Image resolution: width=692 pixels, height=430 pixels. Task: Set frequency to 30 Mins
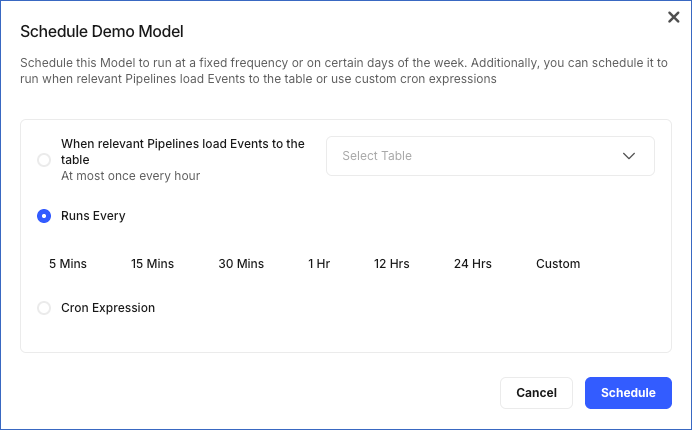point(241,264)
